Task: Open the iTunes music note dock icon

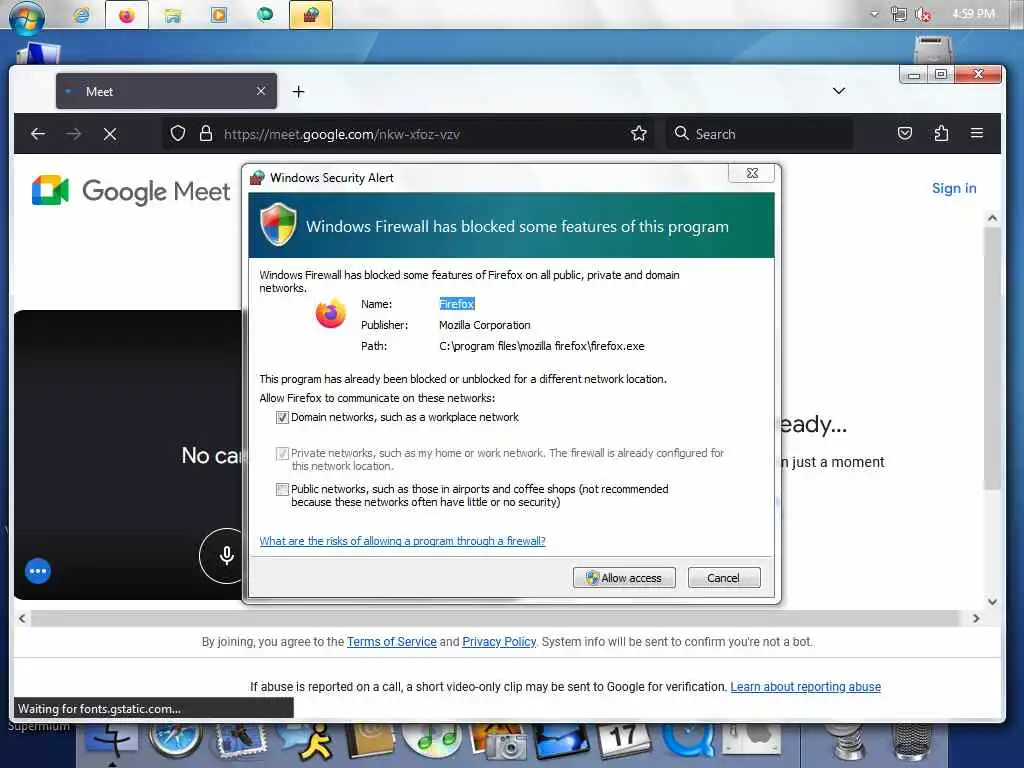Action: (432, 741)
